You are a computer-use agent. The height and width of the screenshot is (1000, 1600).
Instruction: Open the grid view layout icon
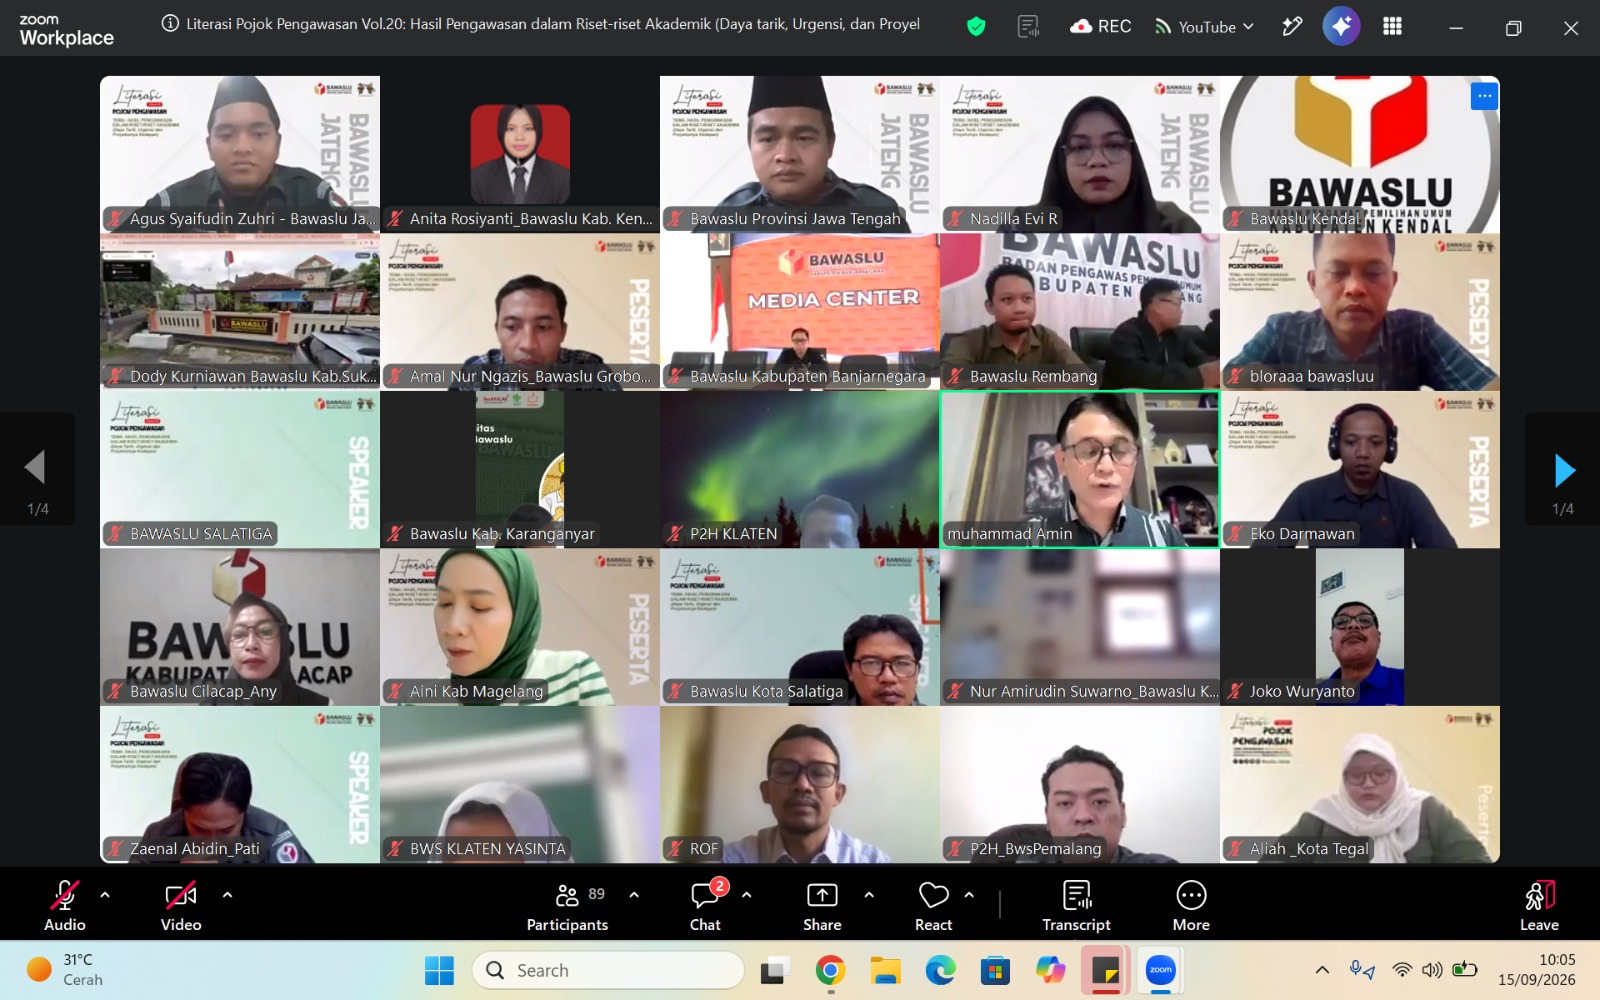[1392, 27]
